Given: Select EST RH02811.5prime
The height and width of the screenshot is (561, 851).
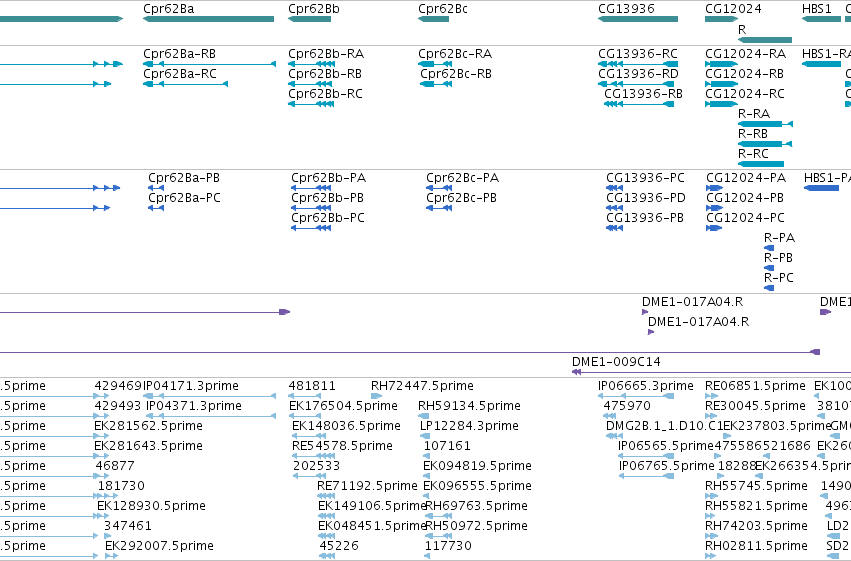Looking at the screenshot, I should click(x=710, y=556).
